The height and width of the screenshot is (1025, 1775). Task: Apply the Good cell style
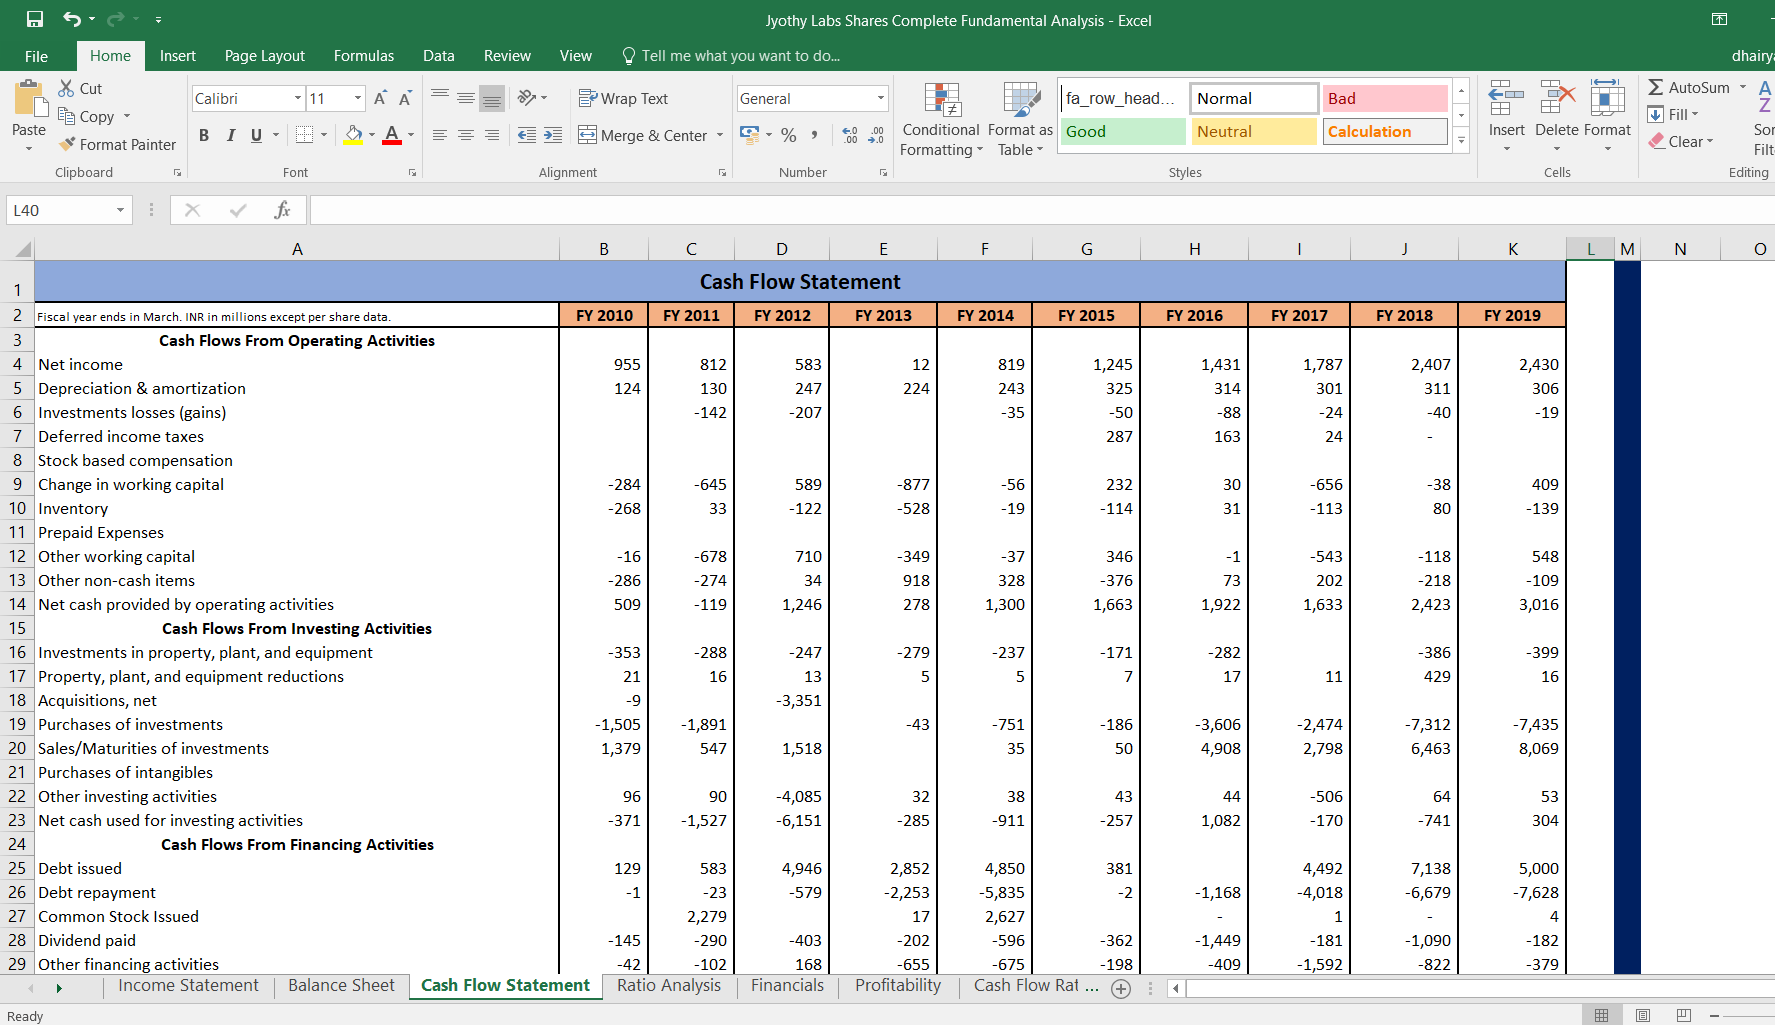pyautogui.click(x=1123, y=131)
